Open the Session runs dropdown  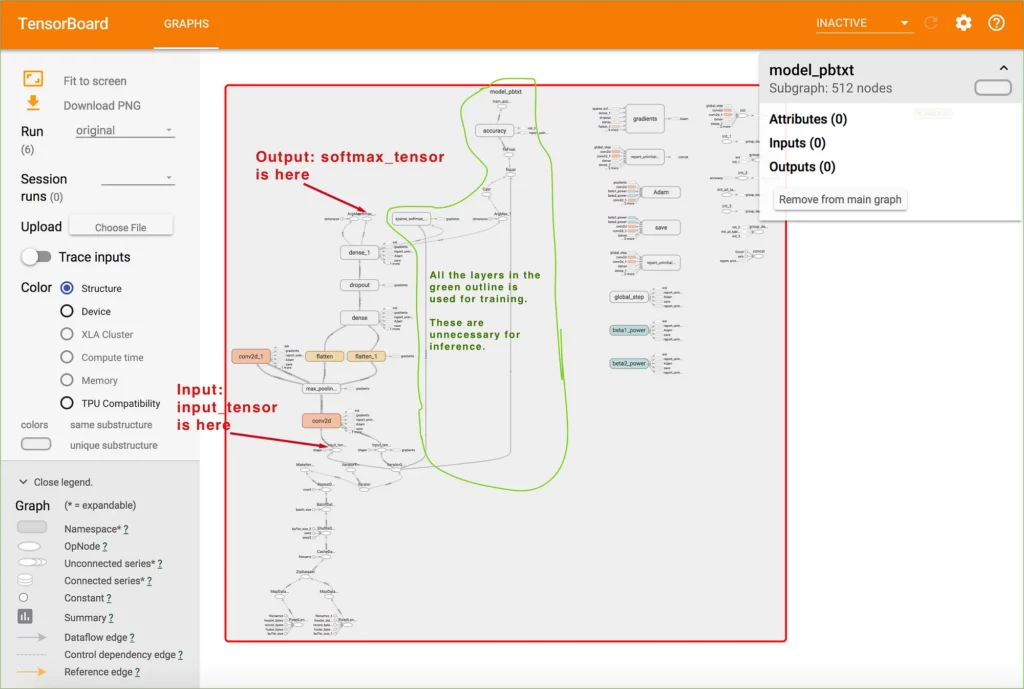click(138, 177)
